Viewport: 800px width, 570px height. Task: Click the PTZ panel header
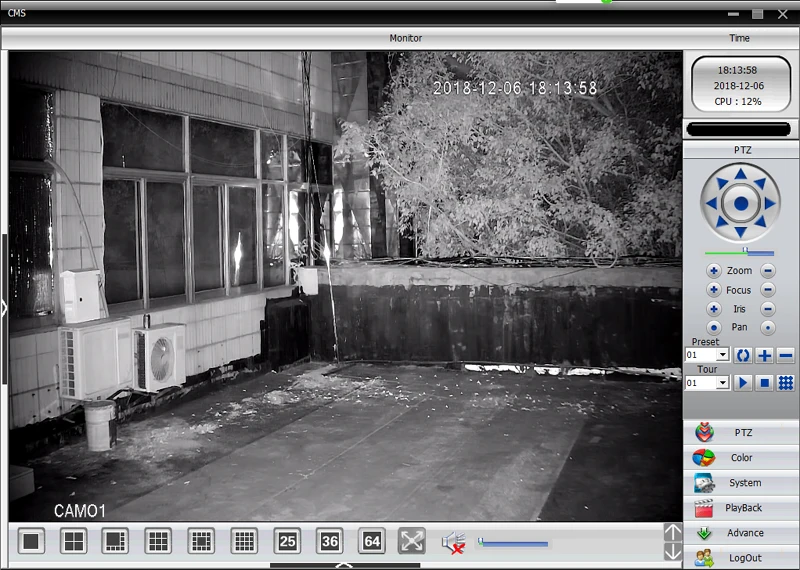pyautogui.click(x=742, y=150)
